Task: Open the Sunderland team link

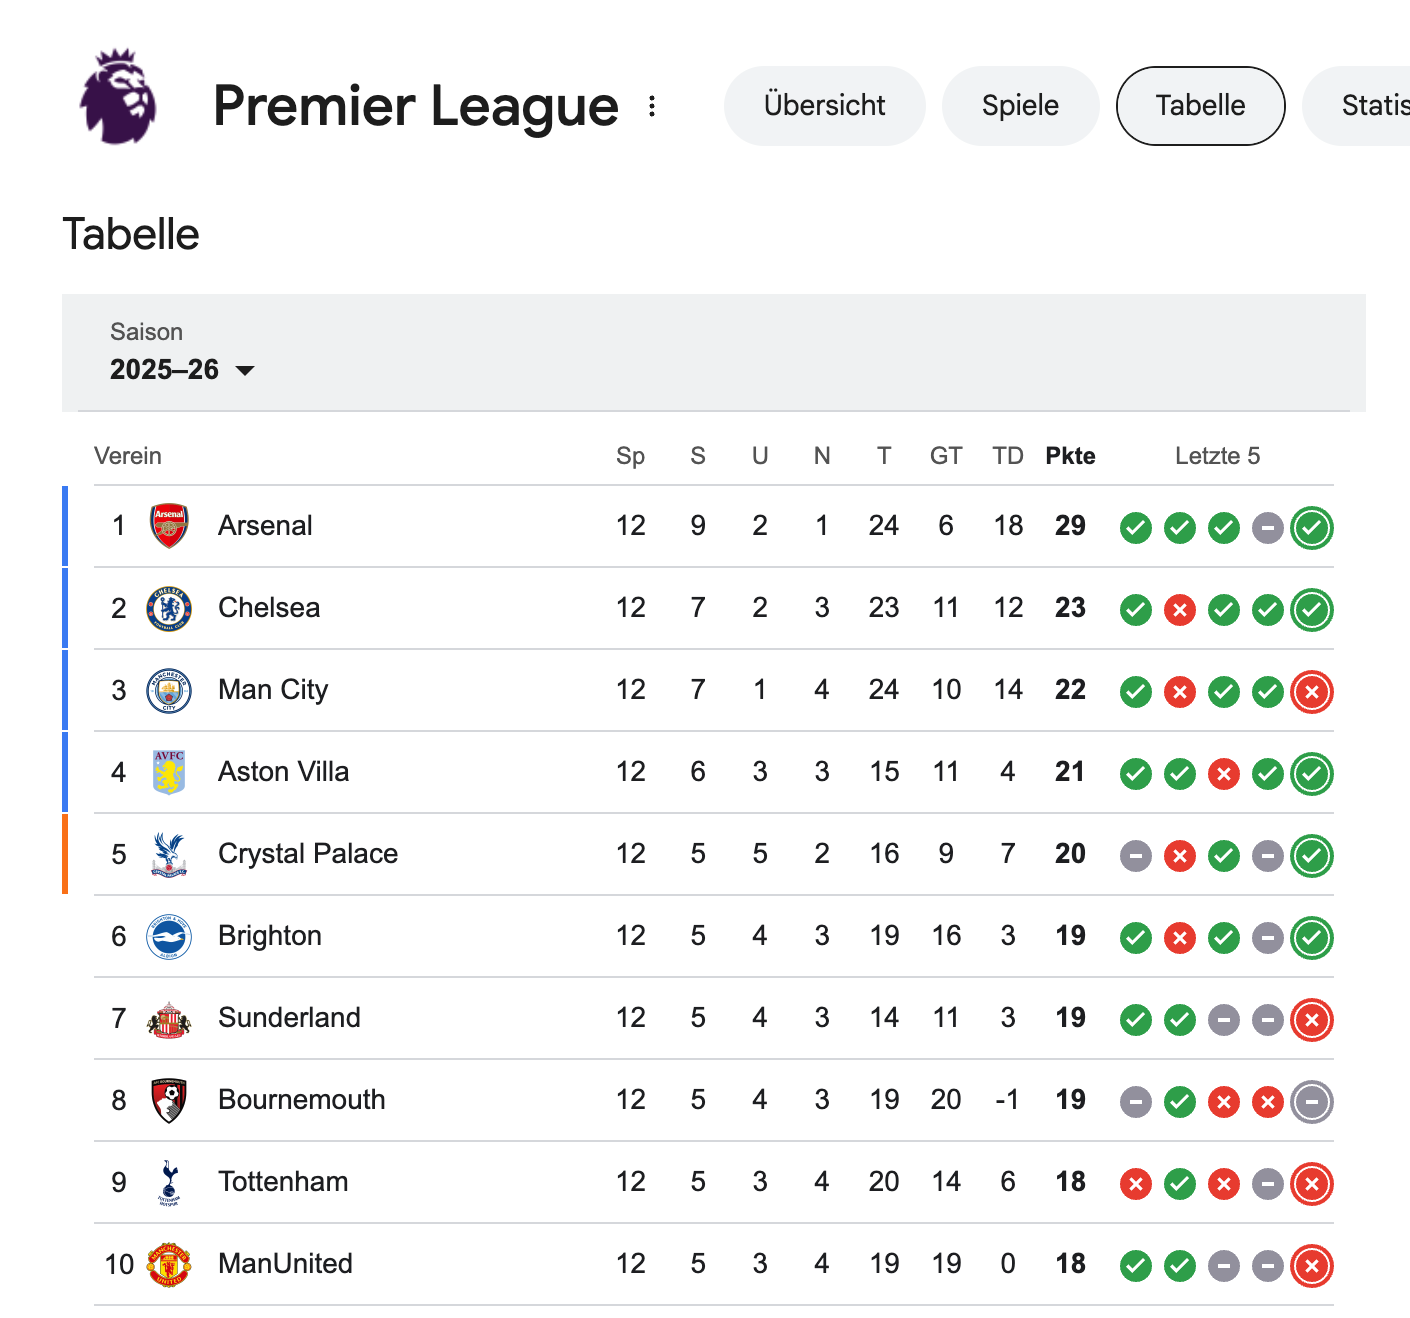Action: point(289,1018)
